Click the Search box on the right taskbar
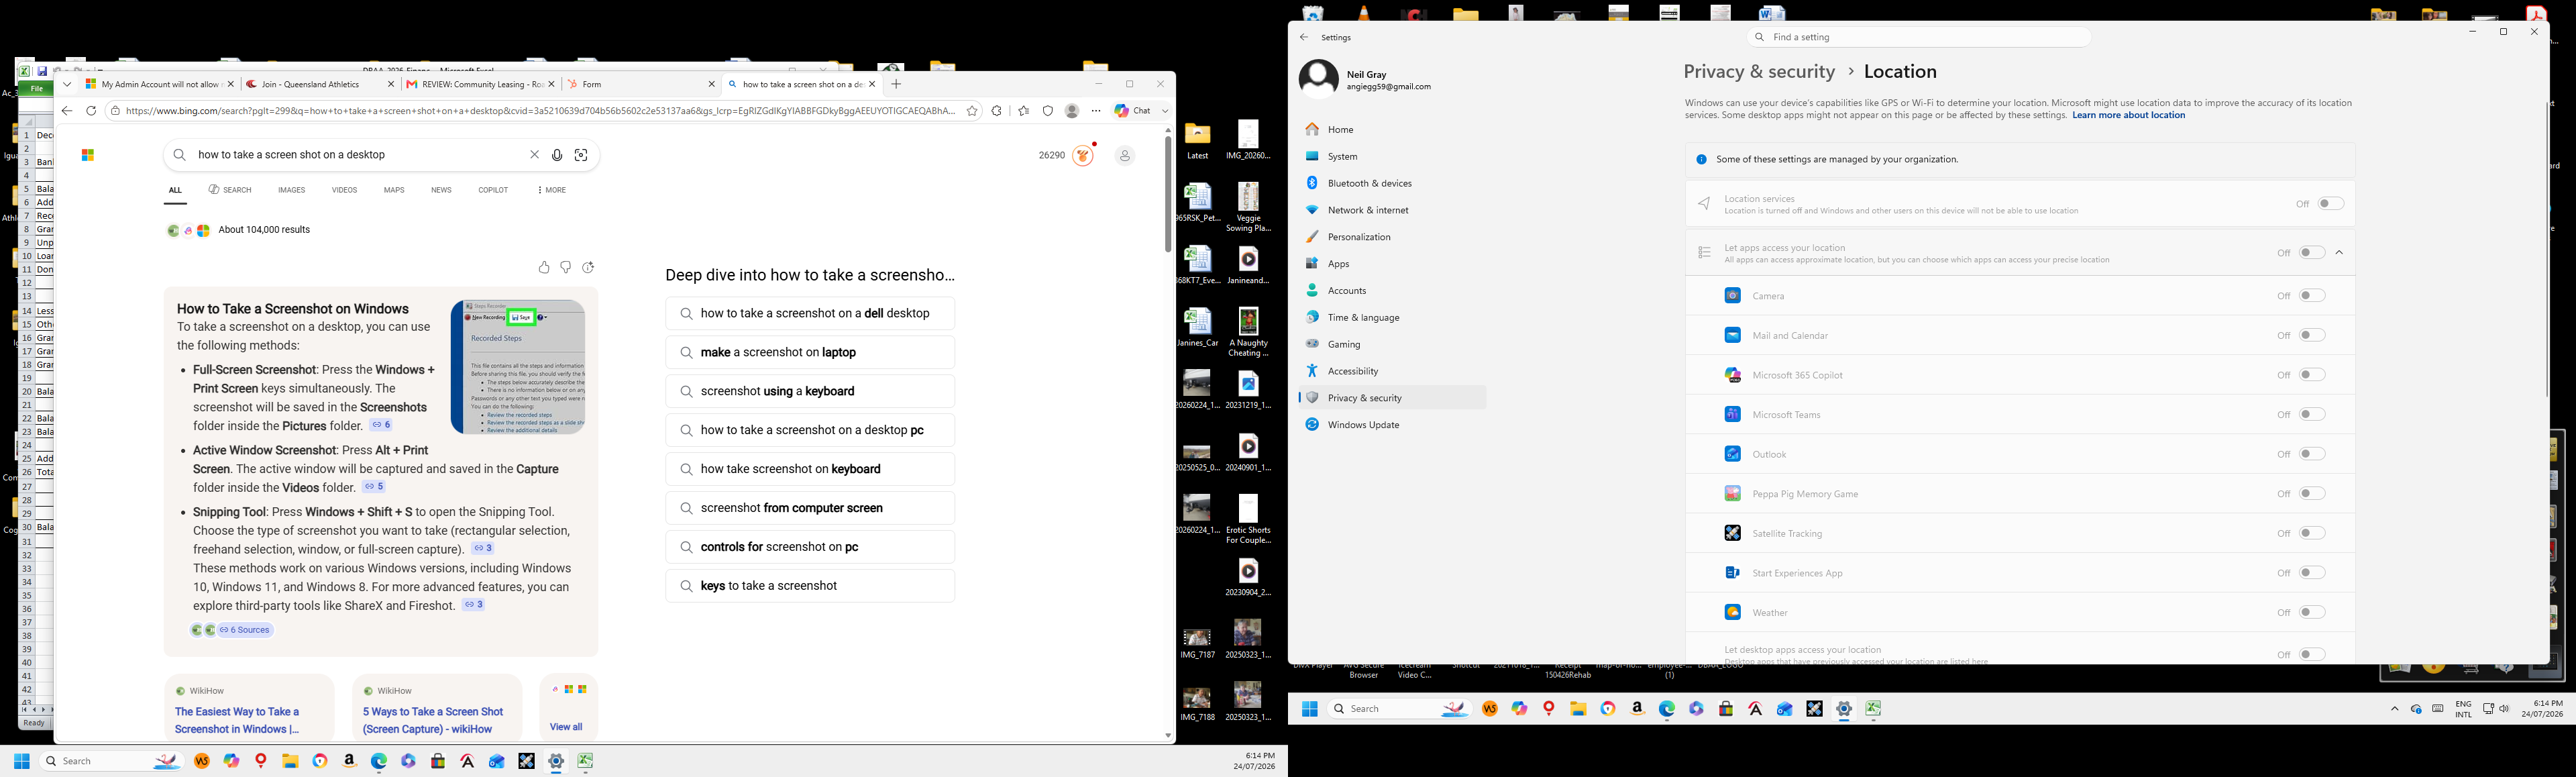The width and height of the screenshot is (2576, 777). point(1400,709)
